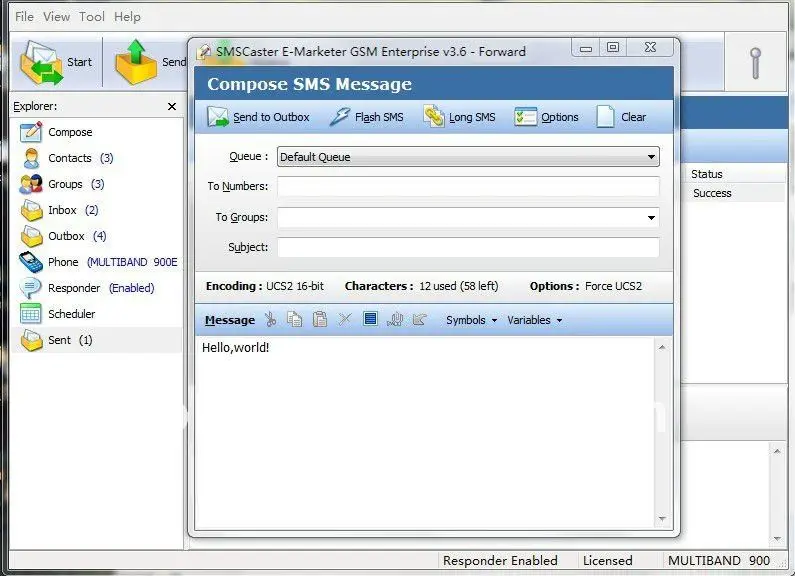Image resolution: width=795 pixels, height=576 pixels.
Task: Click the Flash SMS label
Action: pyautogui.click(x=379, y=117)
